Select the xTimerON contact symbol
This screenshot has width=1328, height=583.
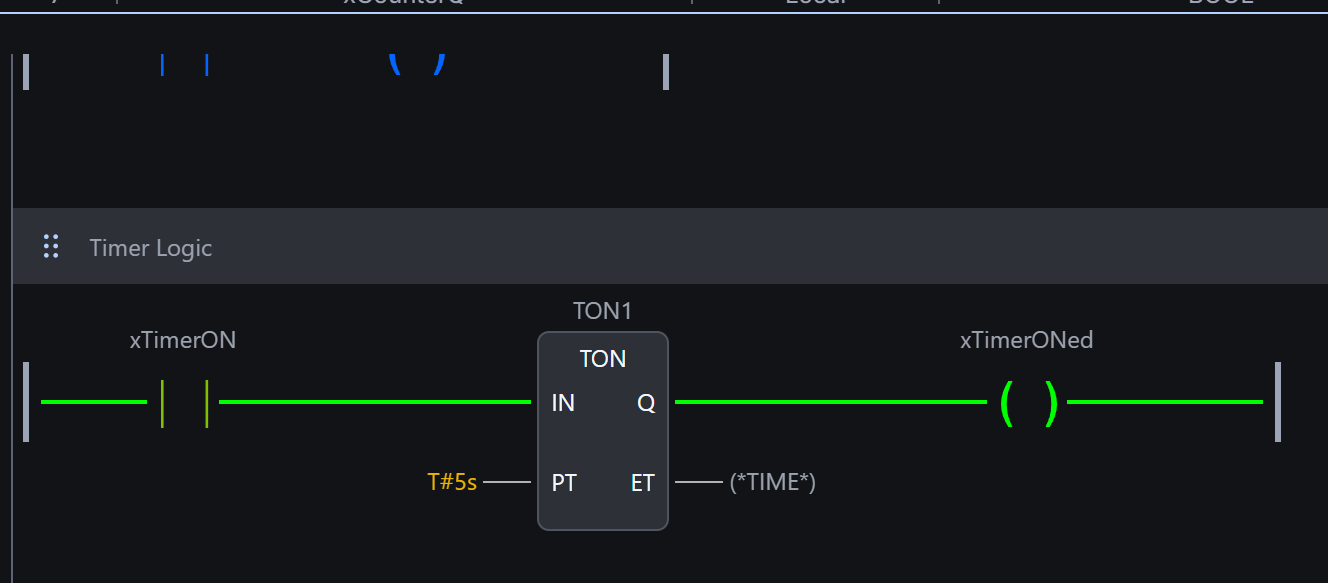pyautogui.click(x=184, y=402)
